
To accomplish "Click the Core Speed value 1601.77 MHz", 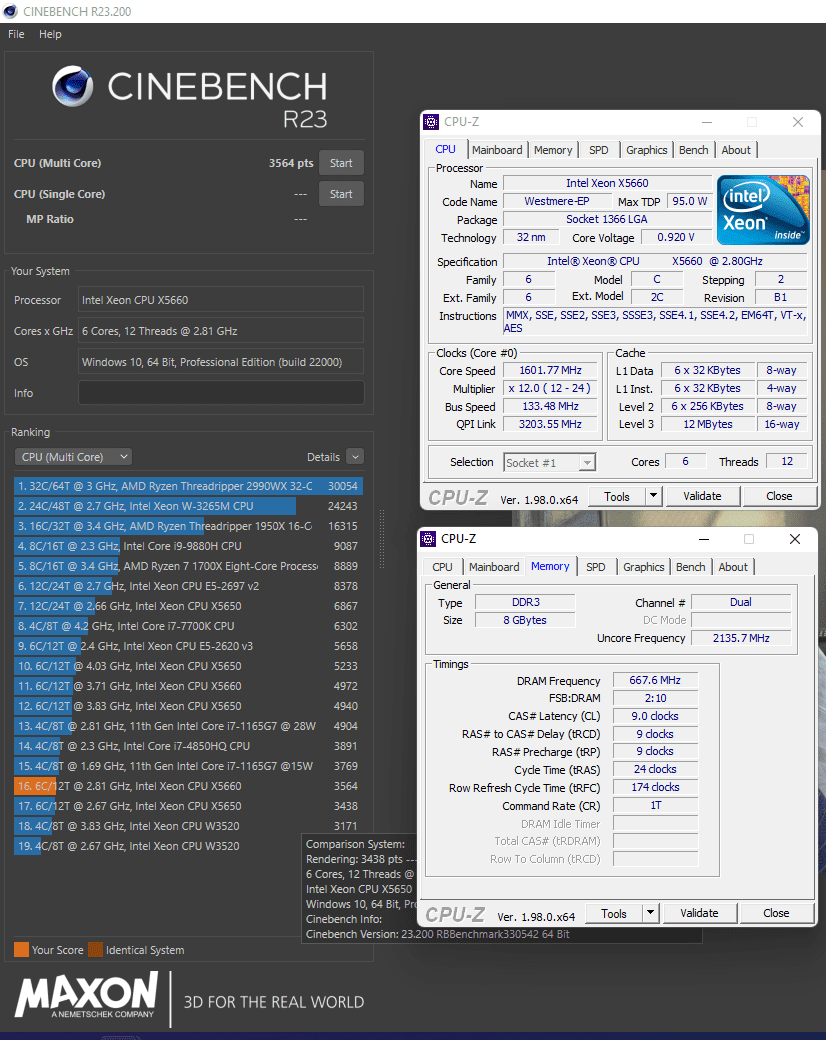I will coord(551,371).
